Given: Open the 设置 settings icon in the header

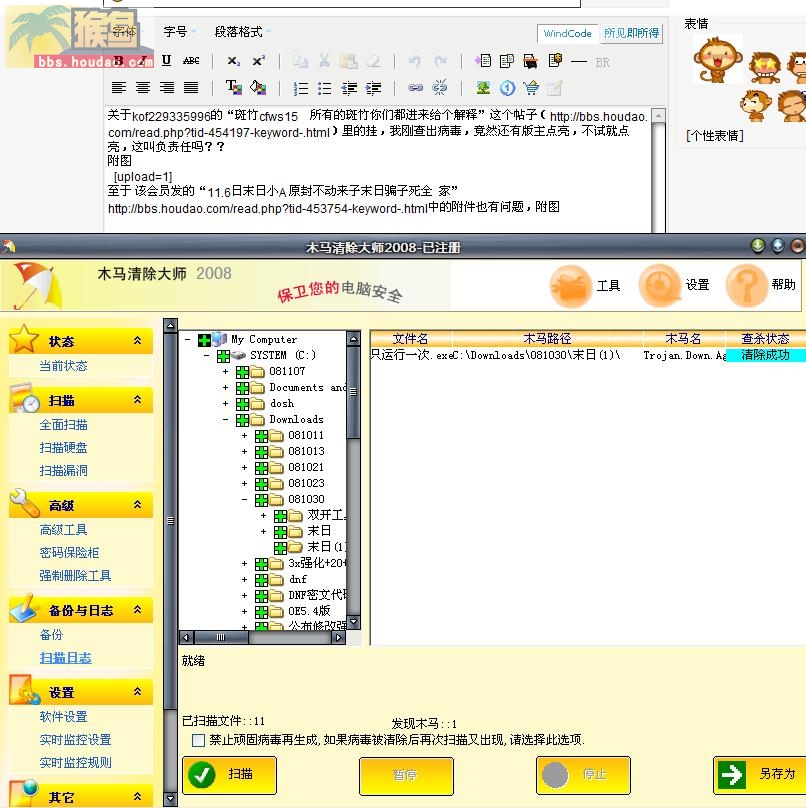Looking at the screenshot, I should 660,285.
